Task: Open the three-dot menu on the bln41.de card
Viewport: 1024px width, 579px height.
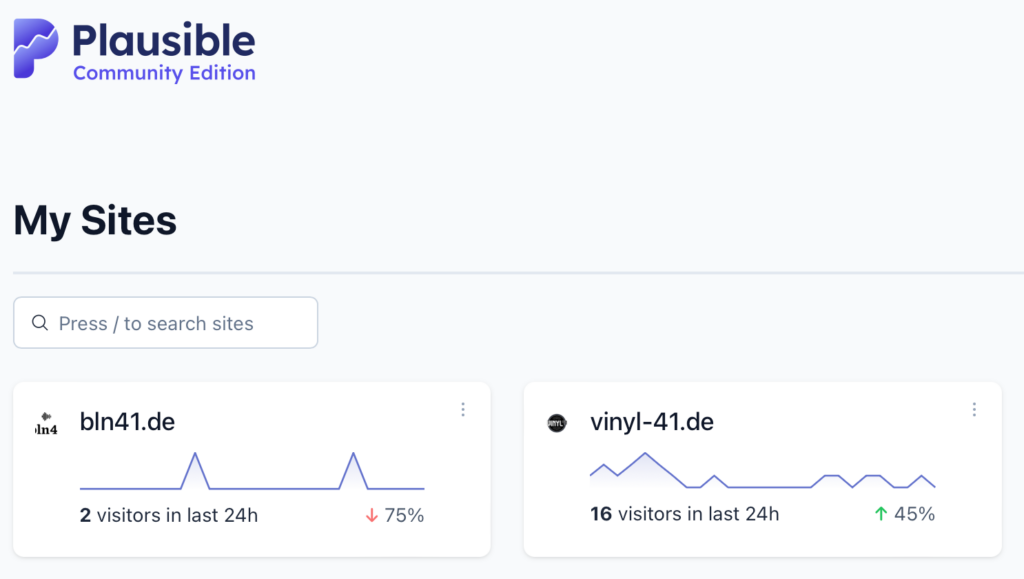Action: tap(463, 409)
